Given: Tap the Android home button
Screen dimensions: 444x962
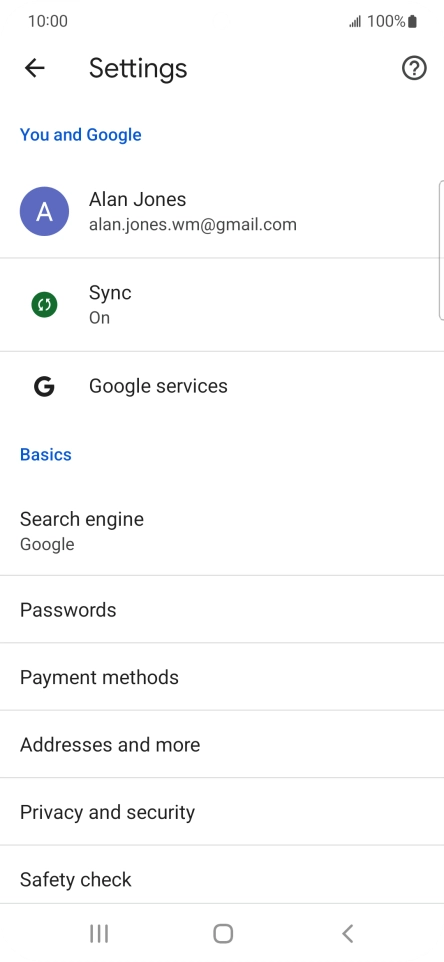Looking at the screenshot, I should click(x=223, y=934).
